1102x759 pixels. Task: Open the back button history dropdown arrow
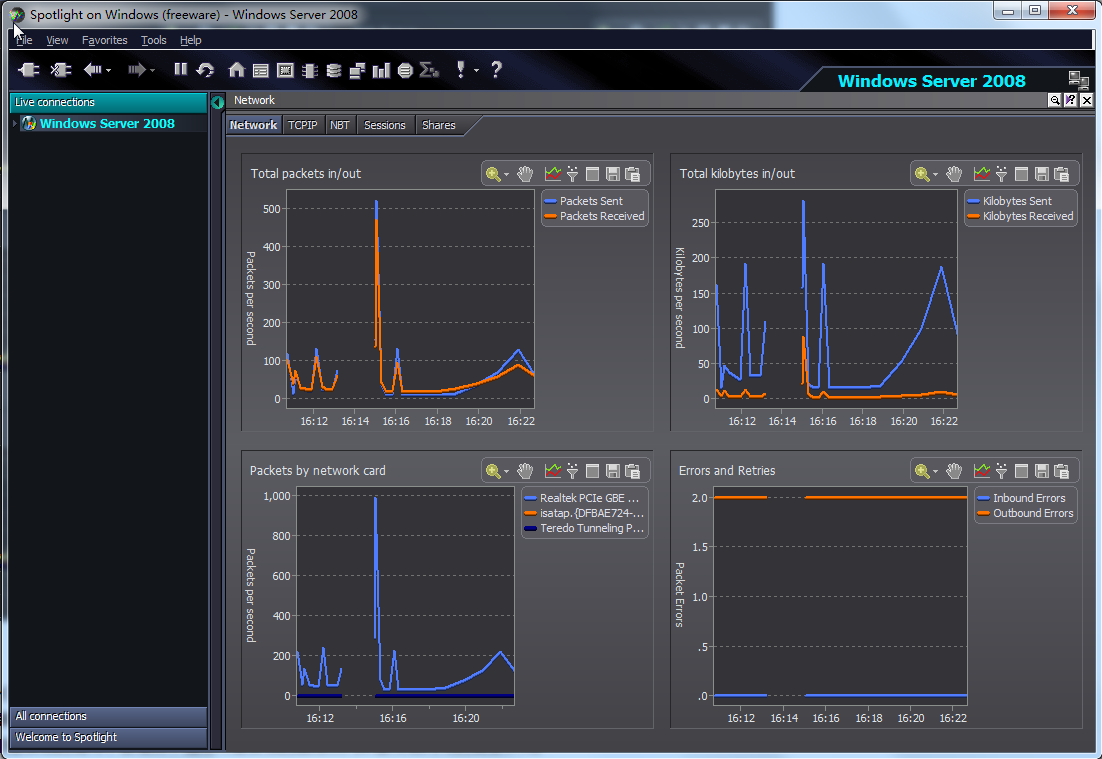point(108,70)
